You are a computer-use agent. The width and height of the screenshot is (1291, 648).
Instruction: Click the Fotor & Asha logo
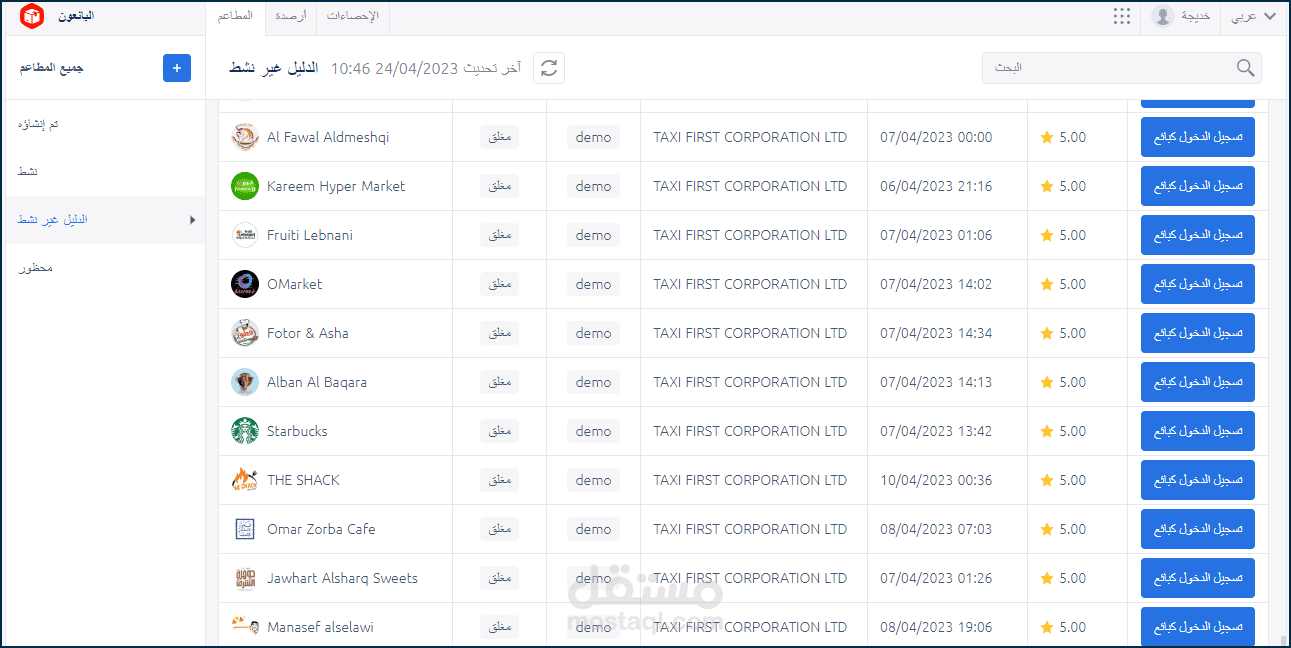coord(245,333)
